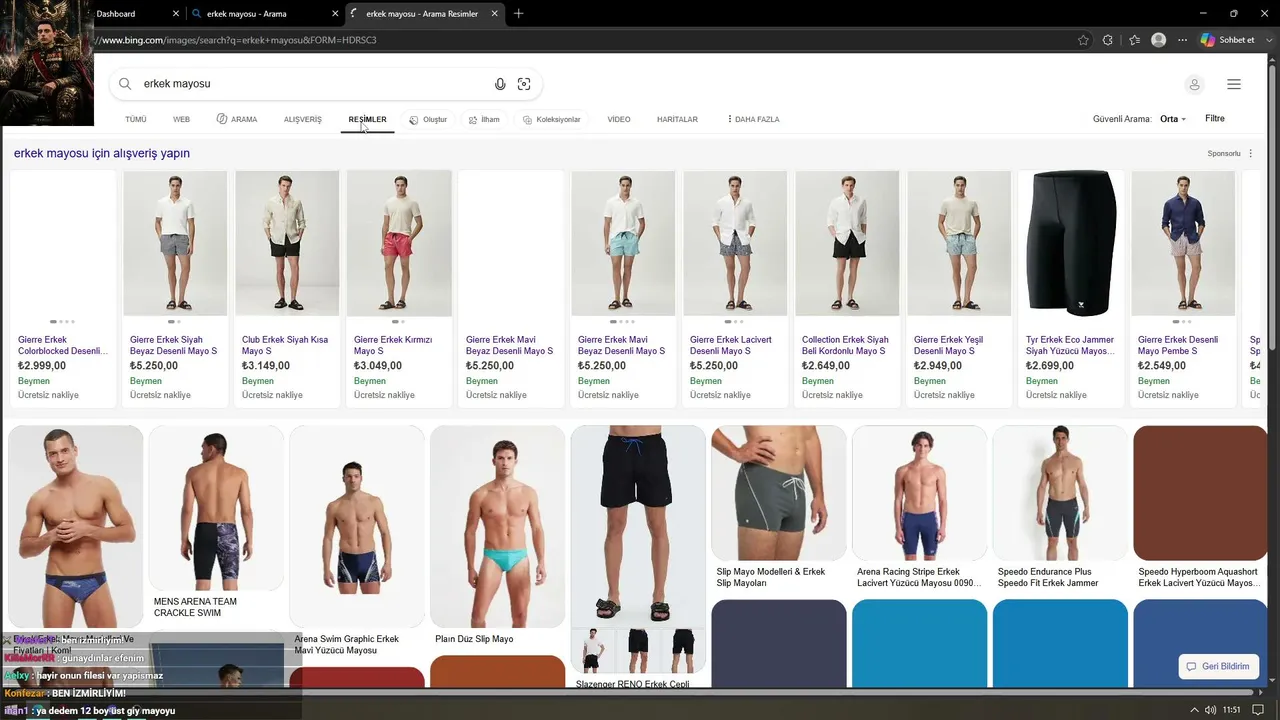Open the browser settings and more menu
The height and width of the screenshot is (720, 1280).
1183,40
